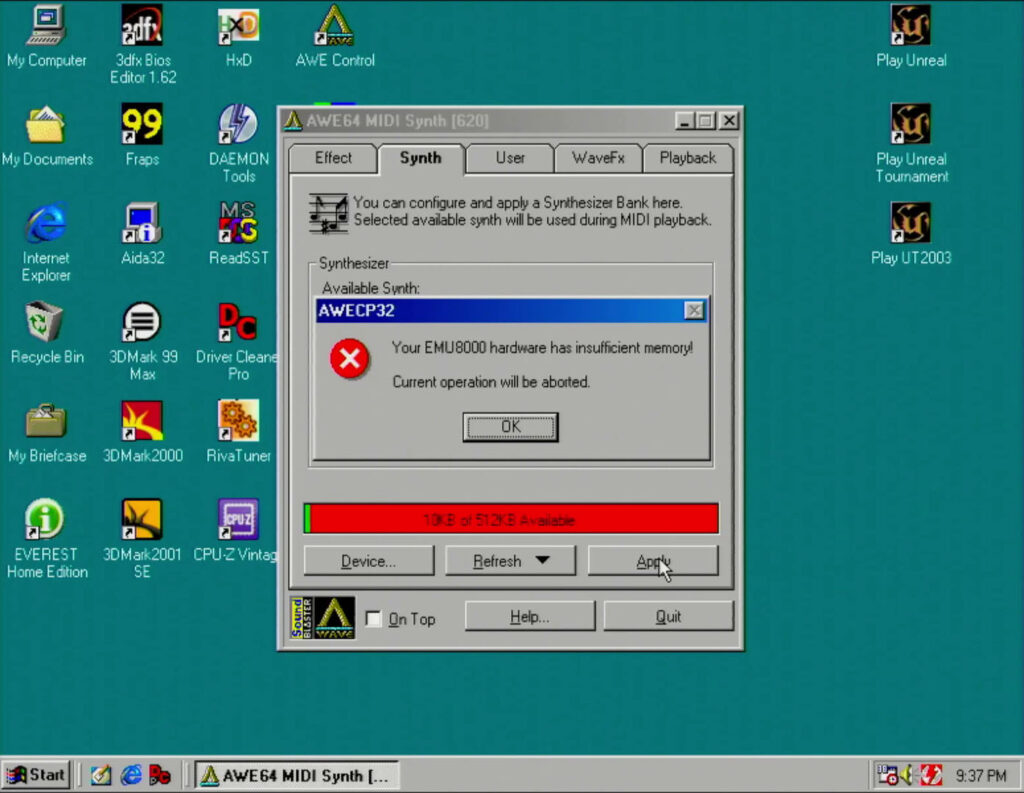This screenshot has height=793, width=1024.
Task: Select the Synth tab
Action: click(x=421, y=159)
